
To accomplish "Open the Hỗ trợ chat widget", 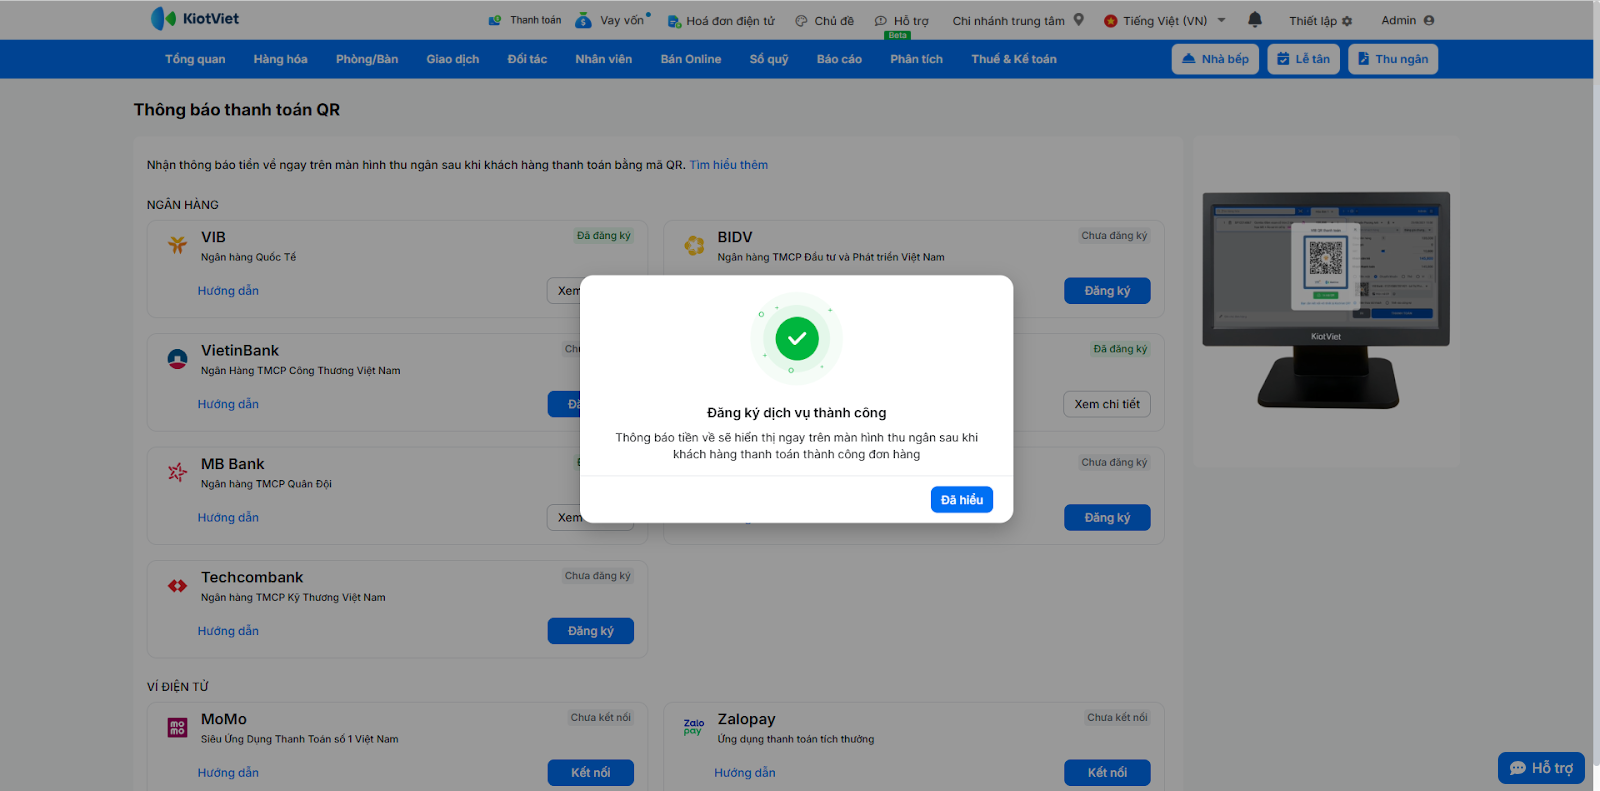I will 1541,768.
